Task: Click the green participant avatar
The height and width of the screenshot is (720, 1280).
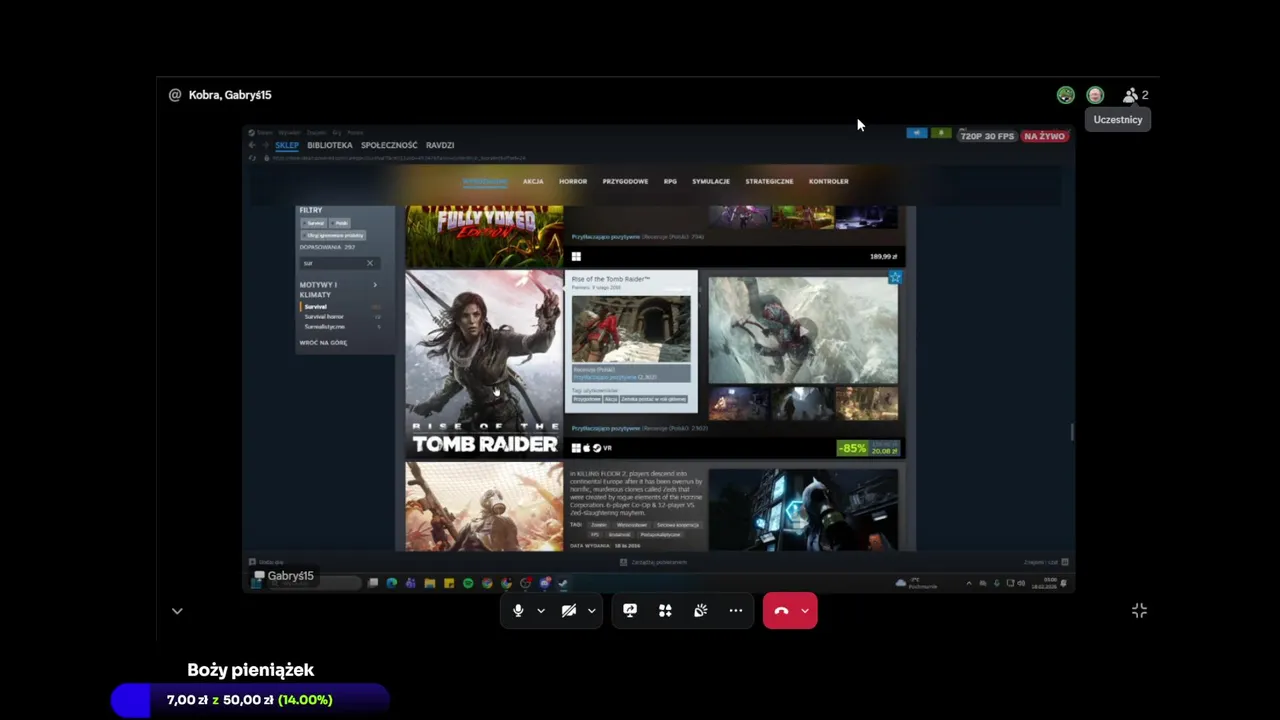Action: pyautogui.click(x=1066, y=95)
